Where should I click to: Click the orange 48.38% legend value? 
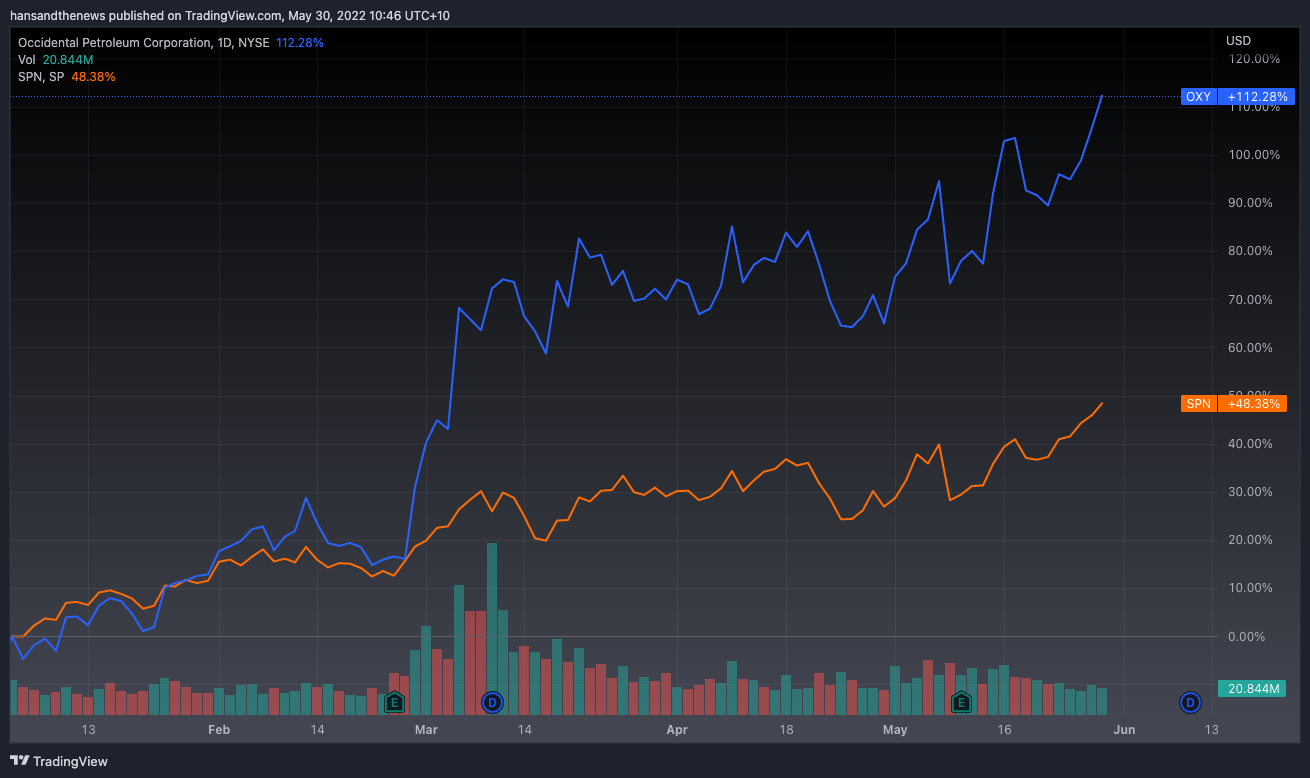point(93,77)
